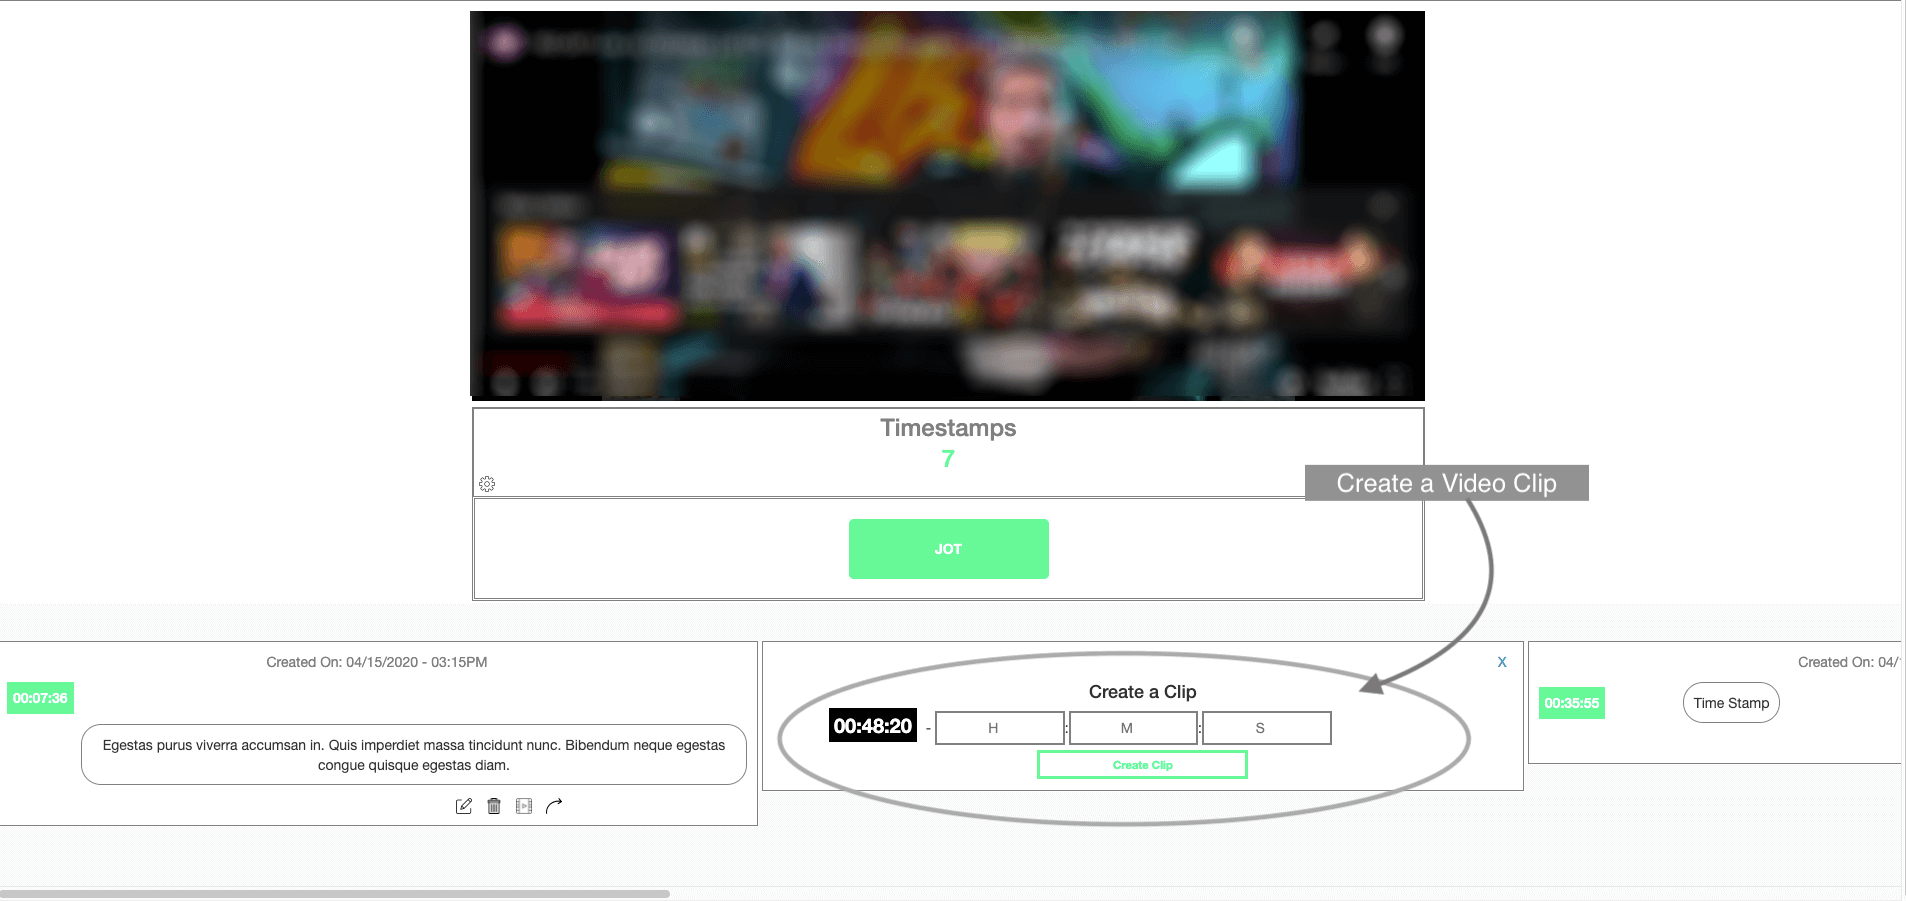Image resolution: width=1906 pixels, height=901 pixels.
Task: Click the blurred video player
Action: pyautogui.click(x=947, y=206)
